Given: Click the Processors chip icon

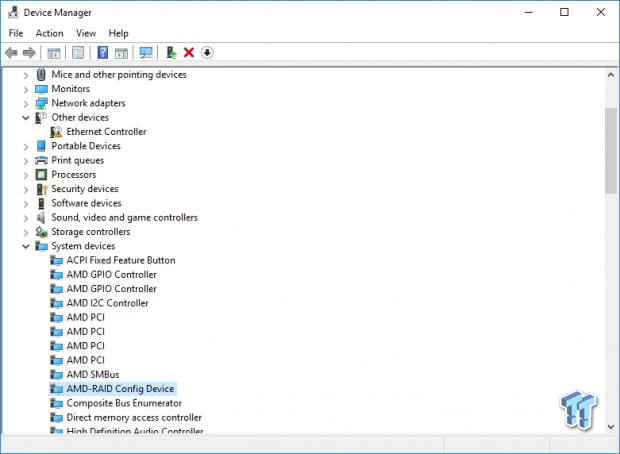Looking at the screenshot, I should [x=41, y=174].
